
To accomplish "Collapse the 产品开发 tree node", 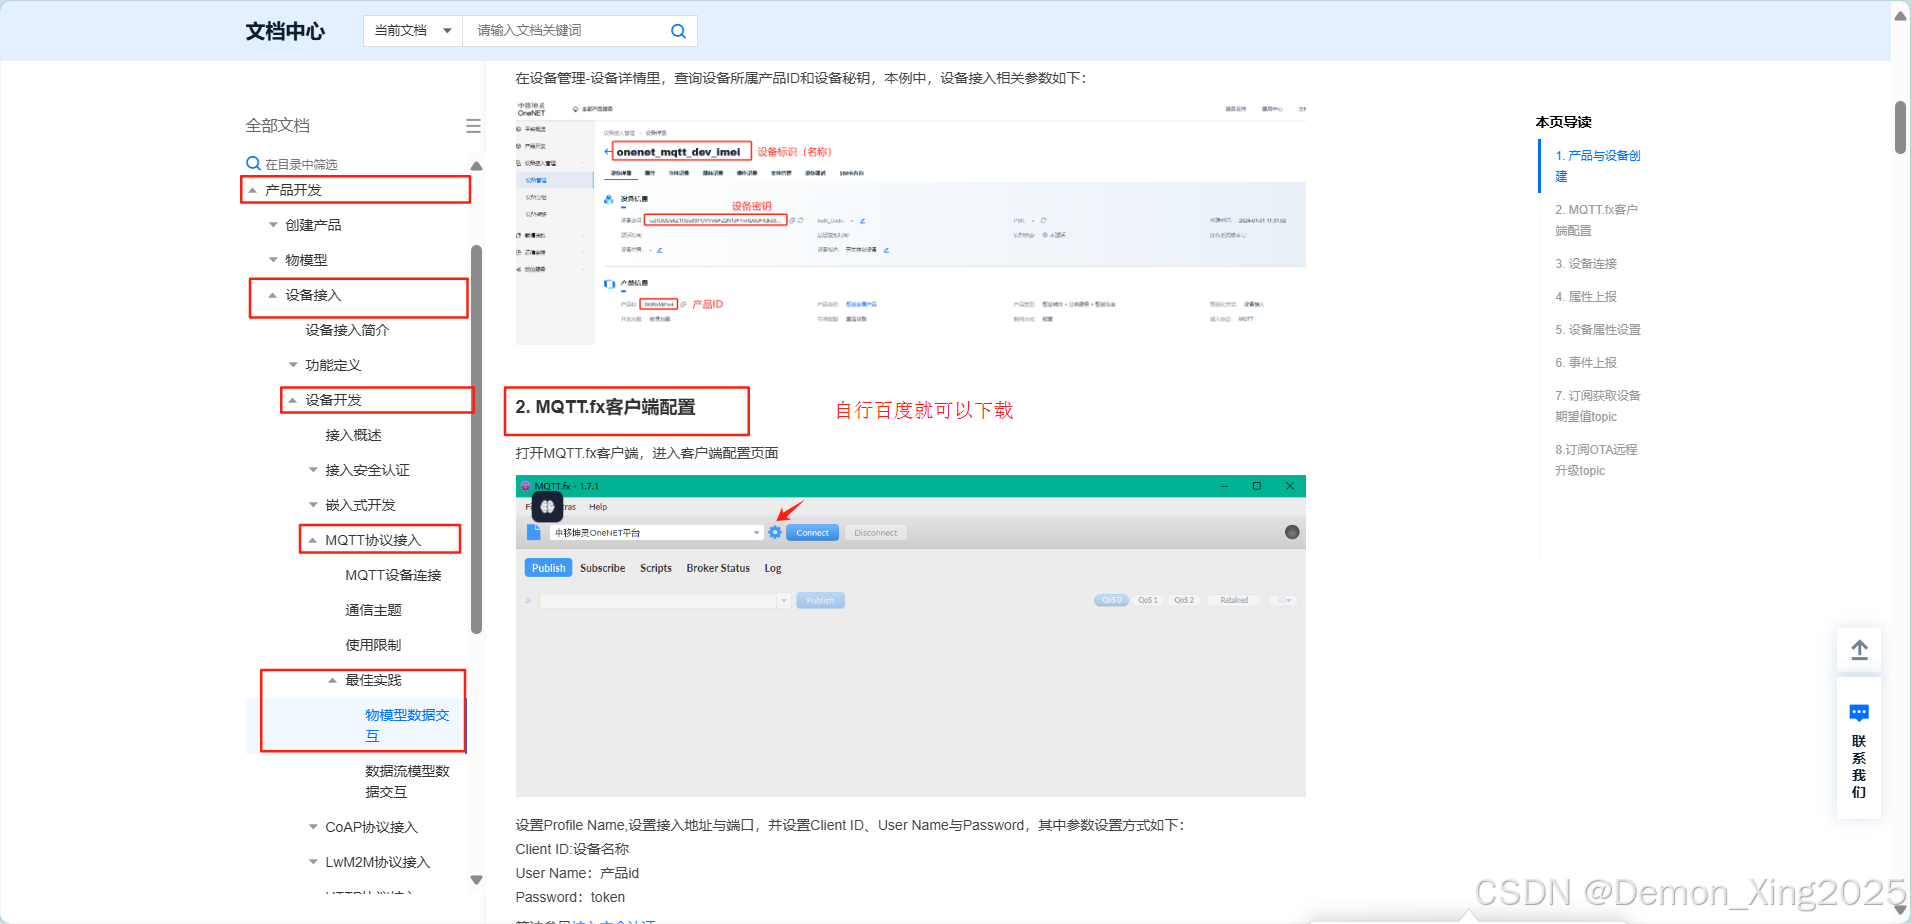I will (253, 190).
